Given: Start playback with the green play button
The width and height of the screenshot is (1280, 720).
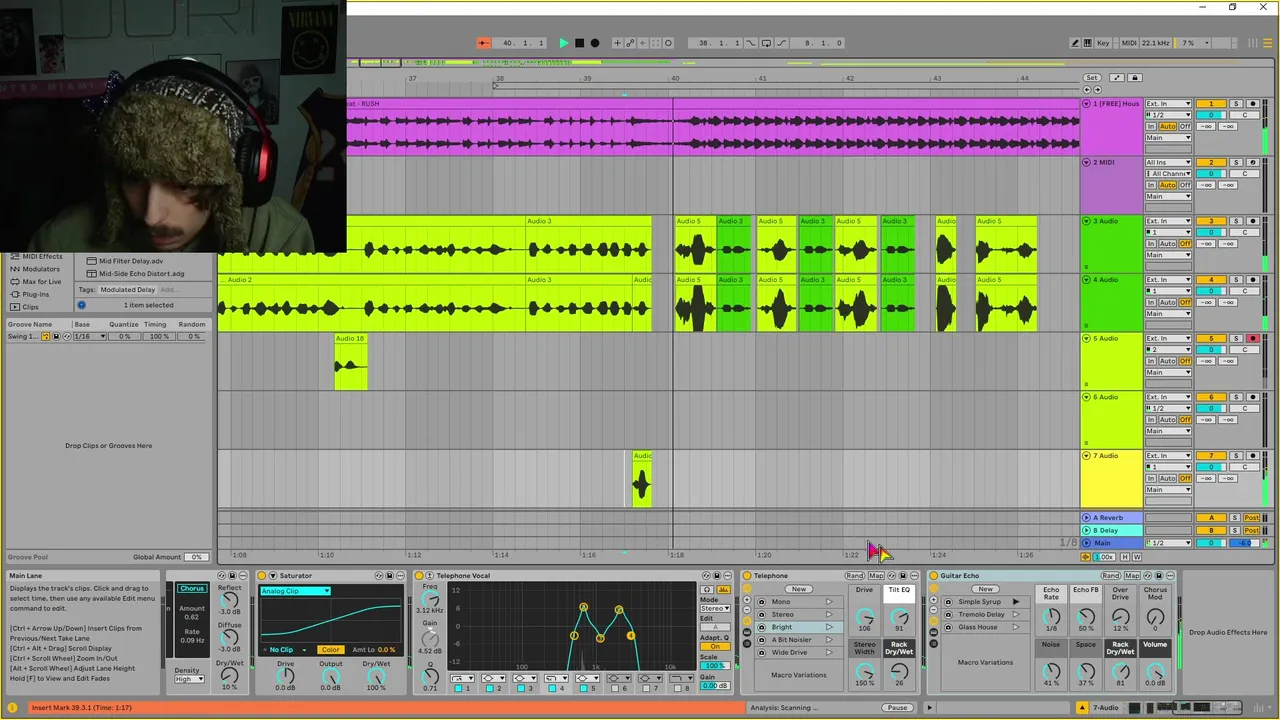Looking at the screenshot, I should (563, 43).
